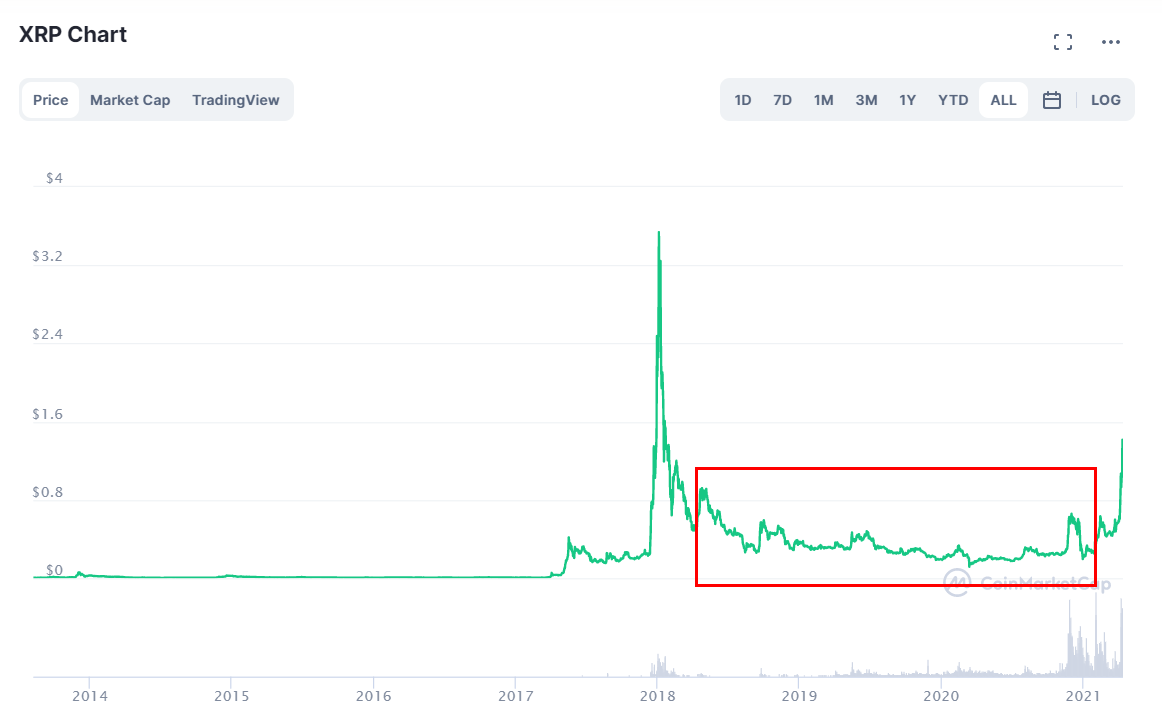The height and width of the screenshot is (722, 1162).
Task: Show year-to-date (YTD) range
Action: tap(953, 100)
